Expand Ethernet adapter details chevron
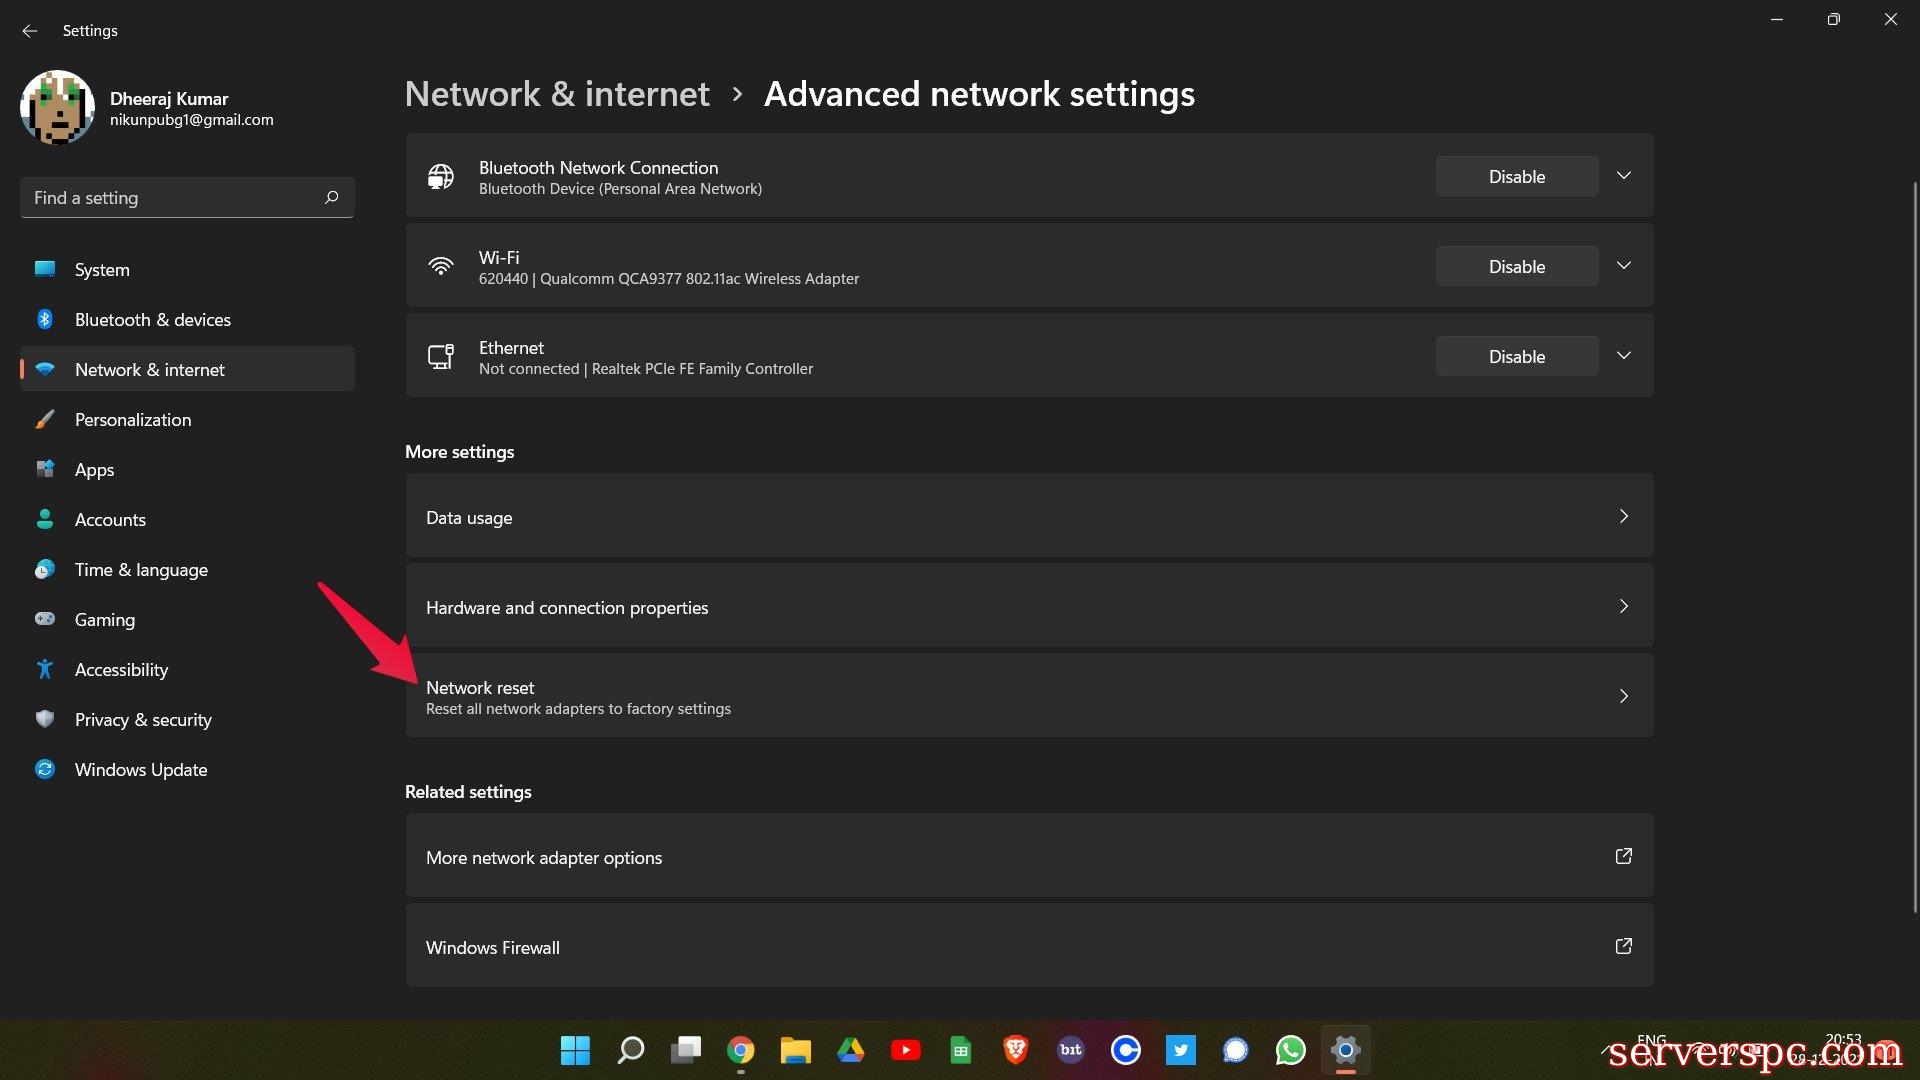1920x1080 pixels. click(1624, 356)
